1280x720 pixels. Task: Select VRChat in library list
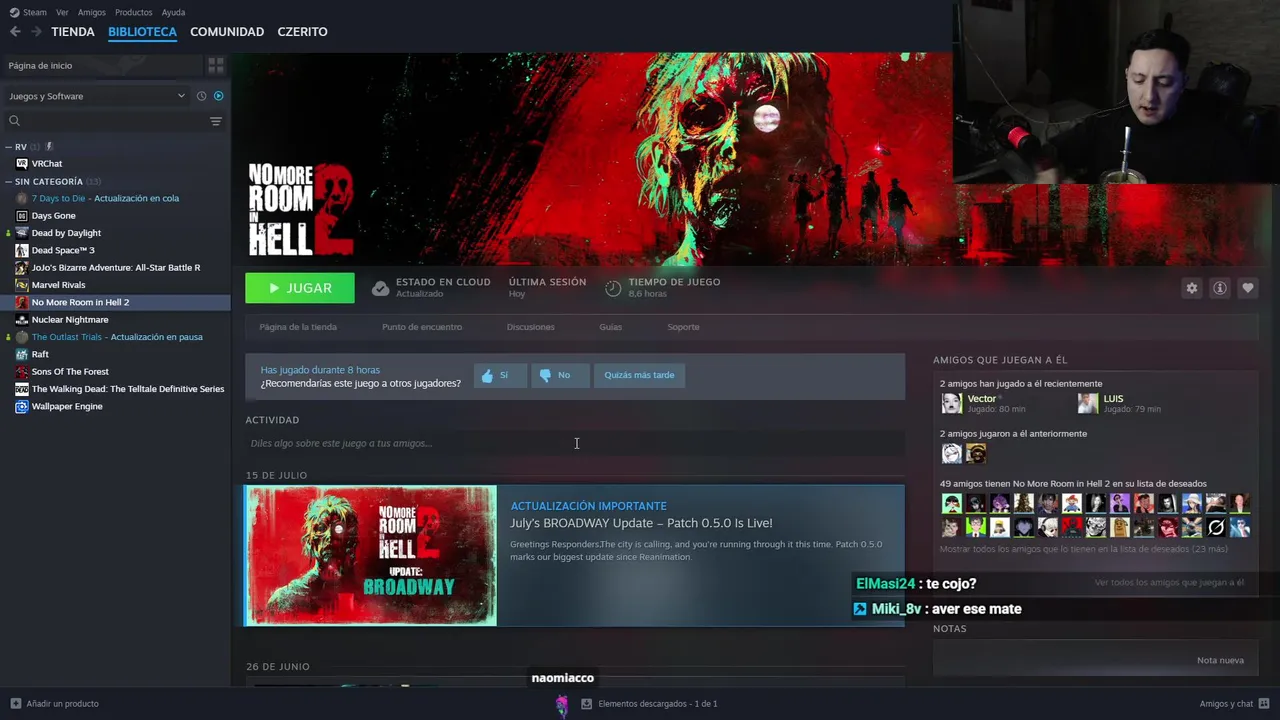click(x=47, y=164)
